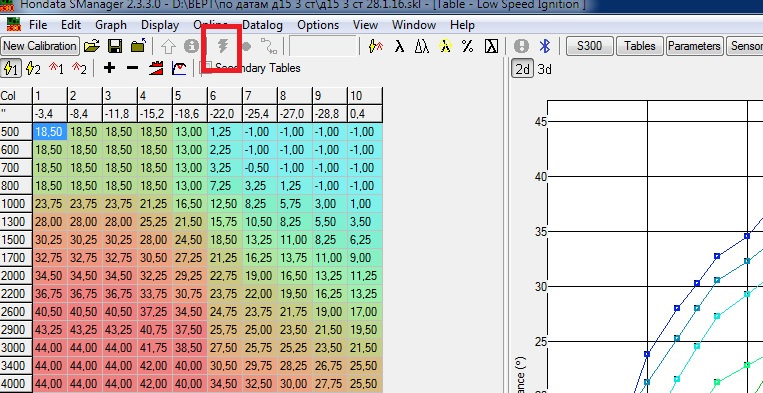Enable the Secondary Tables checkbox

[x=208, y=67]
